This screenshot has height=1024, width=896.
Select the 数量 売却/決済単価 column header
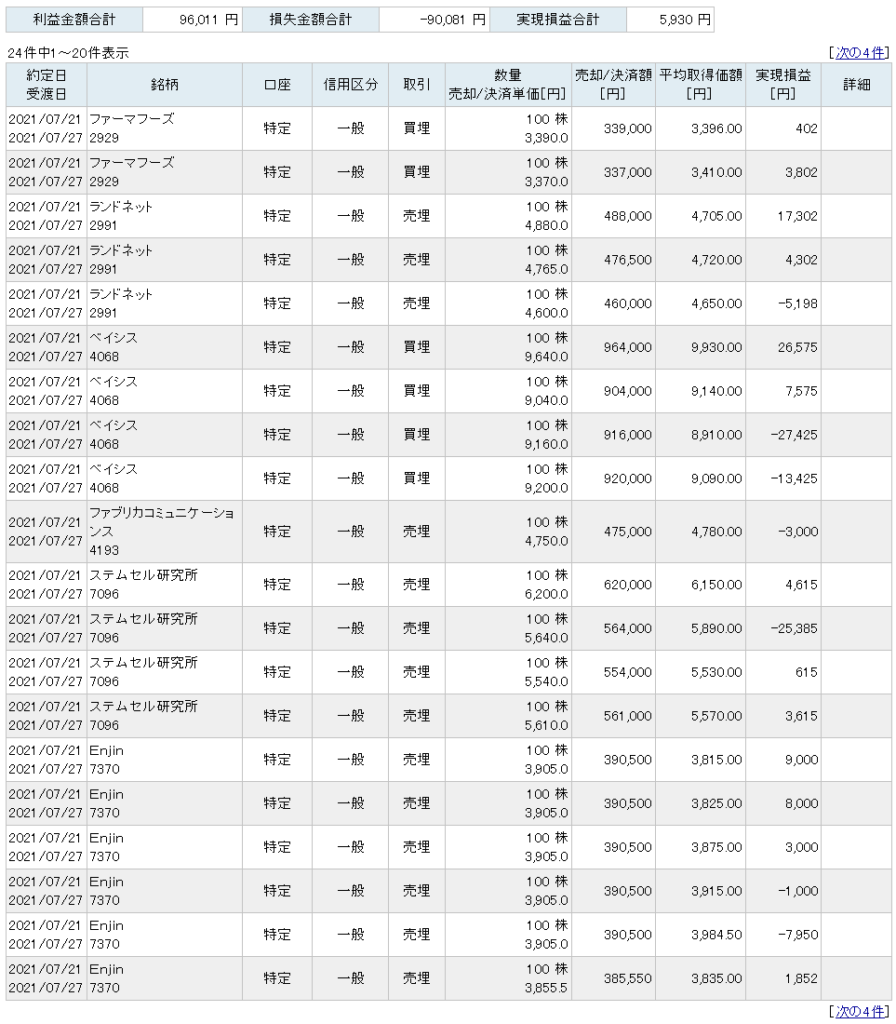tap(508, 85)
